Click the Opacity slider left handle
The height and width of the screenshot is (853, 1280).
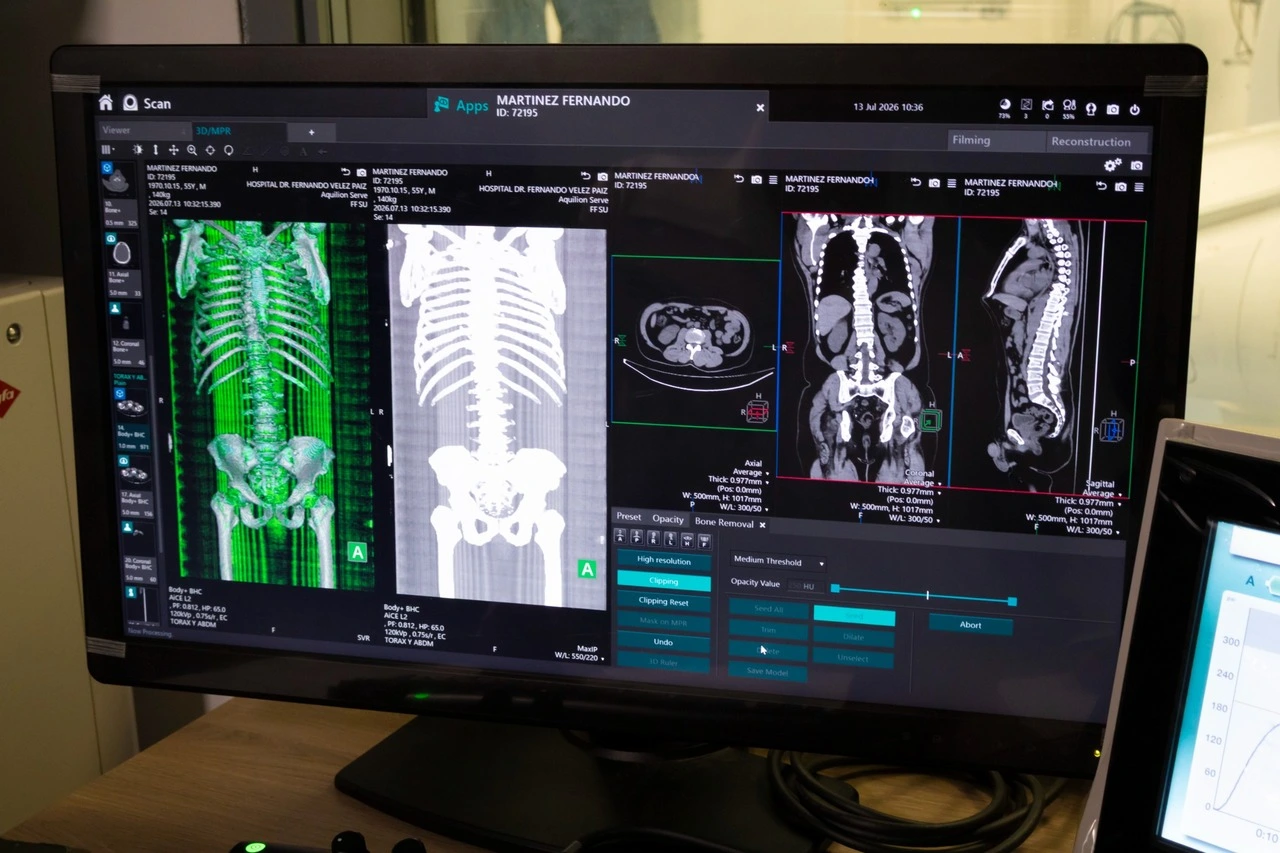835,588
